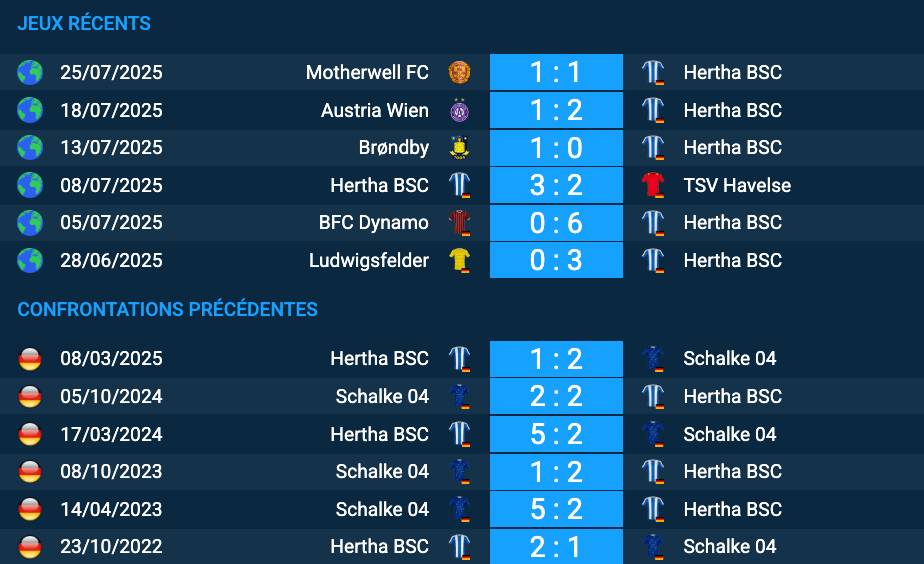Click the Austria Wien purple crest
The width and height of the screenshot is (924, 564).
[x=459, y=110]
